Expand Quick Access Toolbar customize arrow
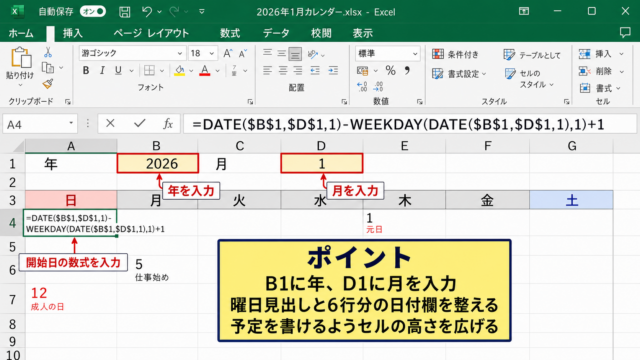 point(202,12)
